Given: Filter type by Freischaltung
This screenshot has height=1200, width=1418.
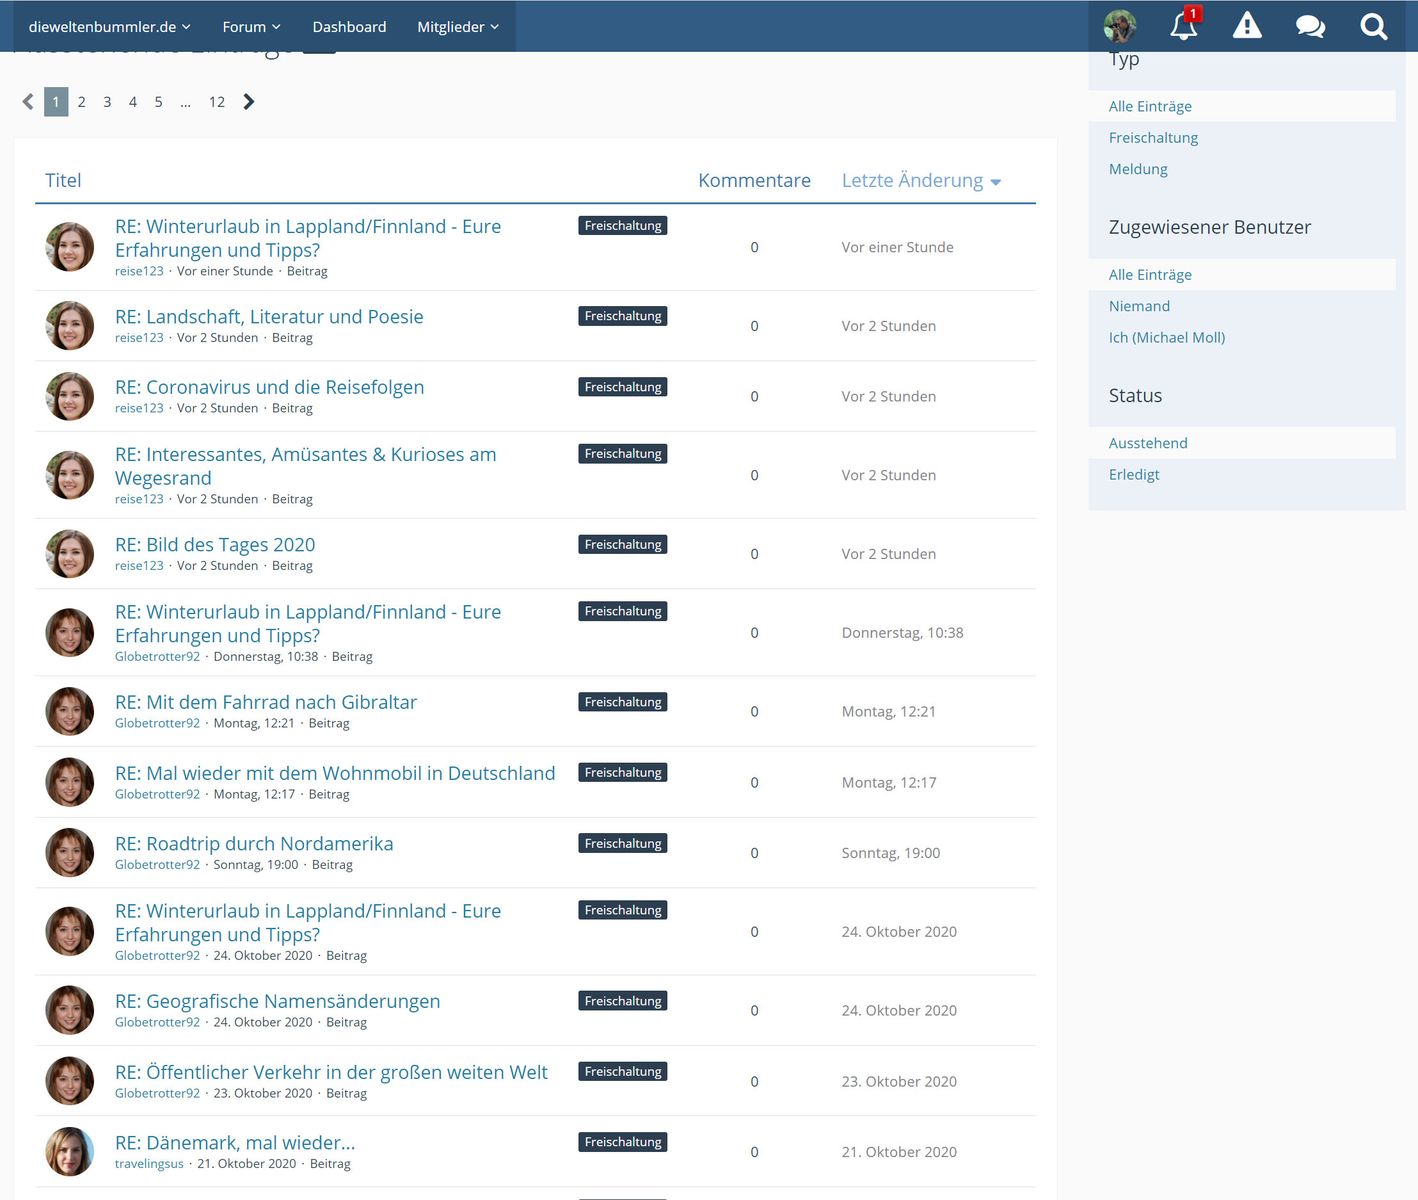Looking at the screenshot, I should click(x=1153, y=138).
